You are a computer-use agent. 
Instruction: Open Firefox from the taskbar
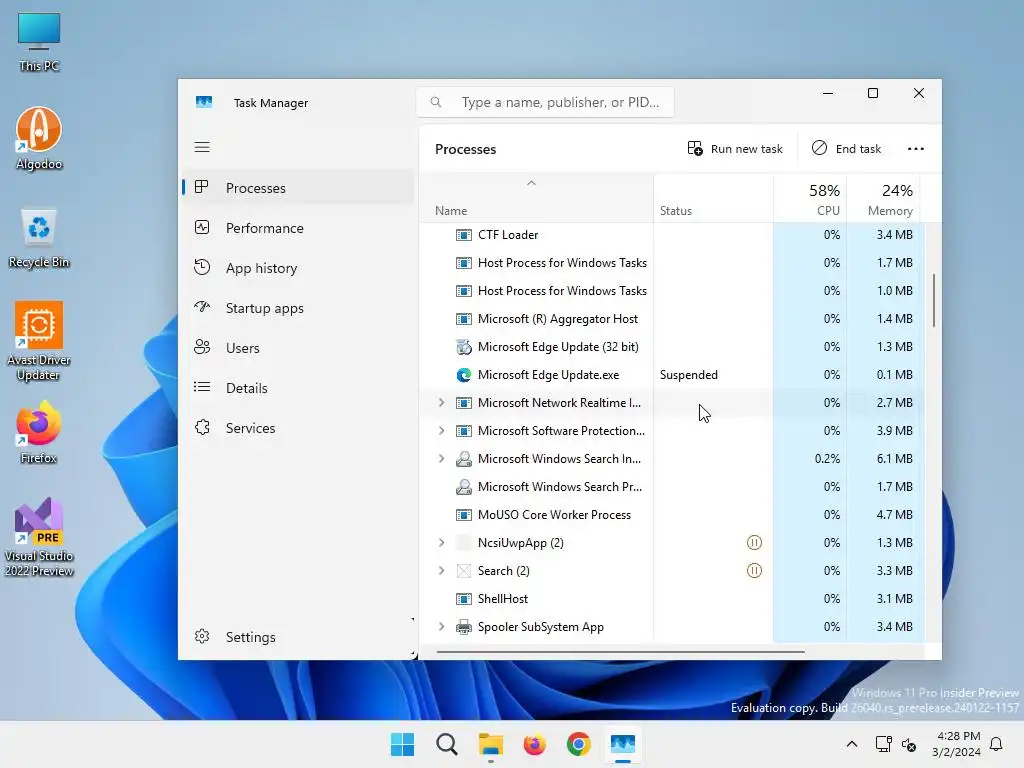coord(534,744)
